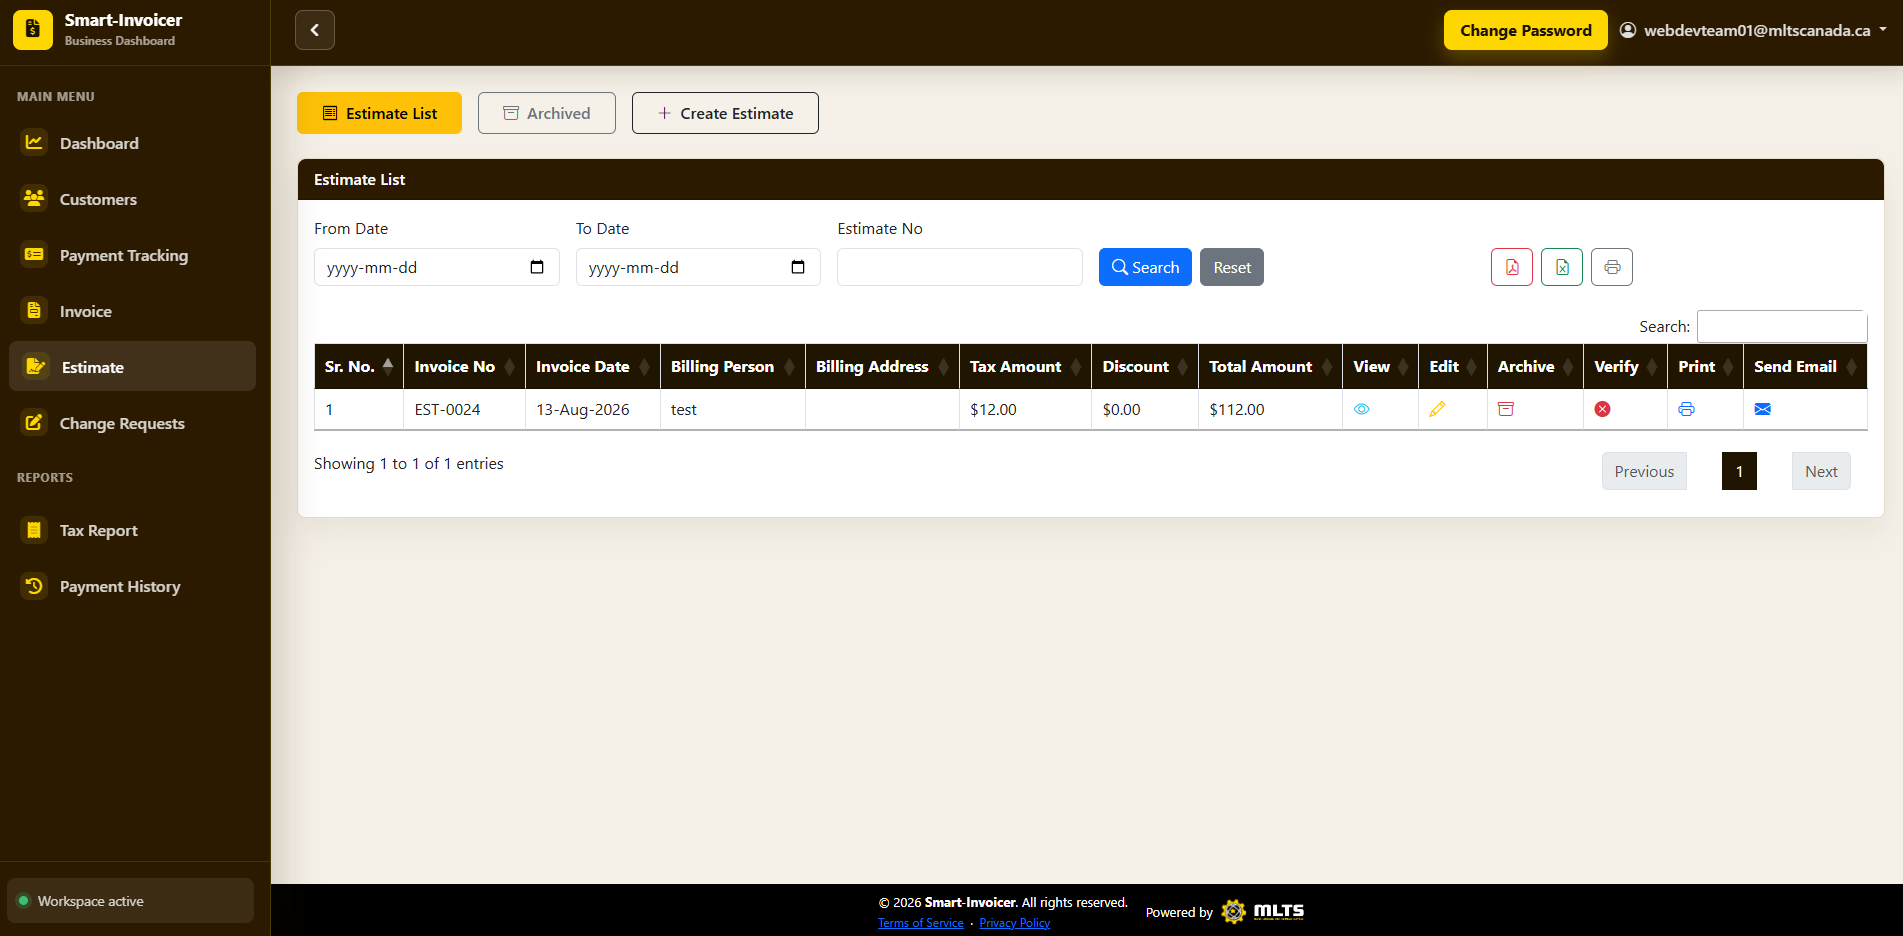Click the Previous pagination button

pos(1644,471)
